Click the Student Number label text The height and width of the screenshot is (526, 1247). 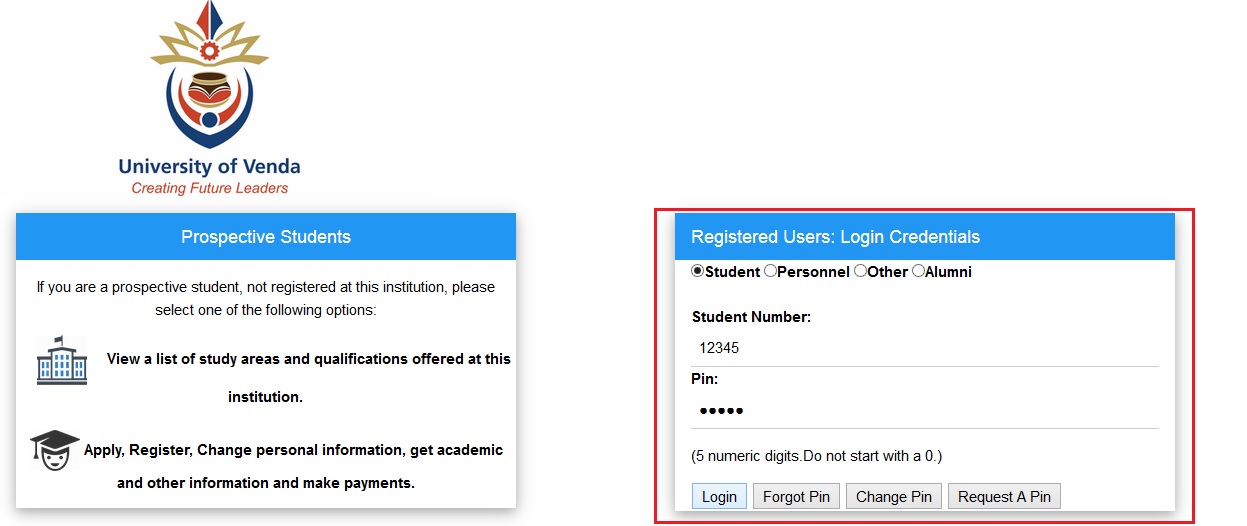[751, 317]
